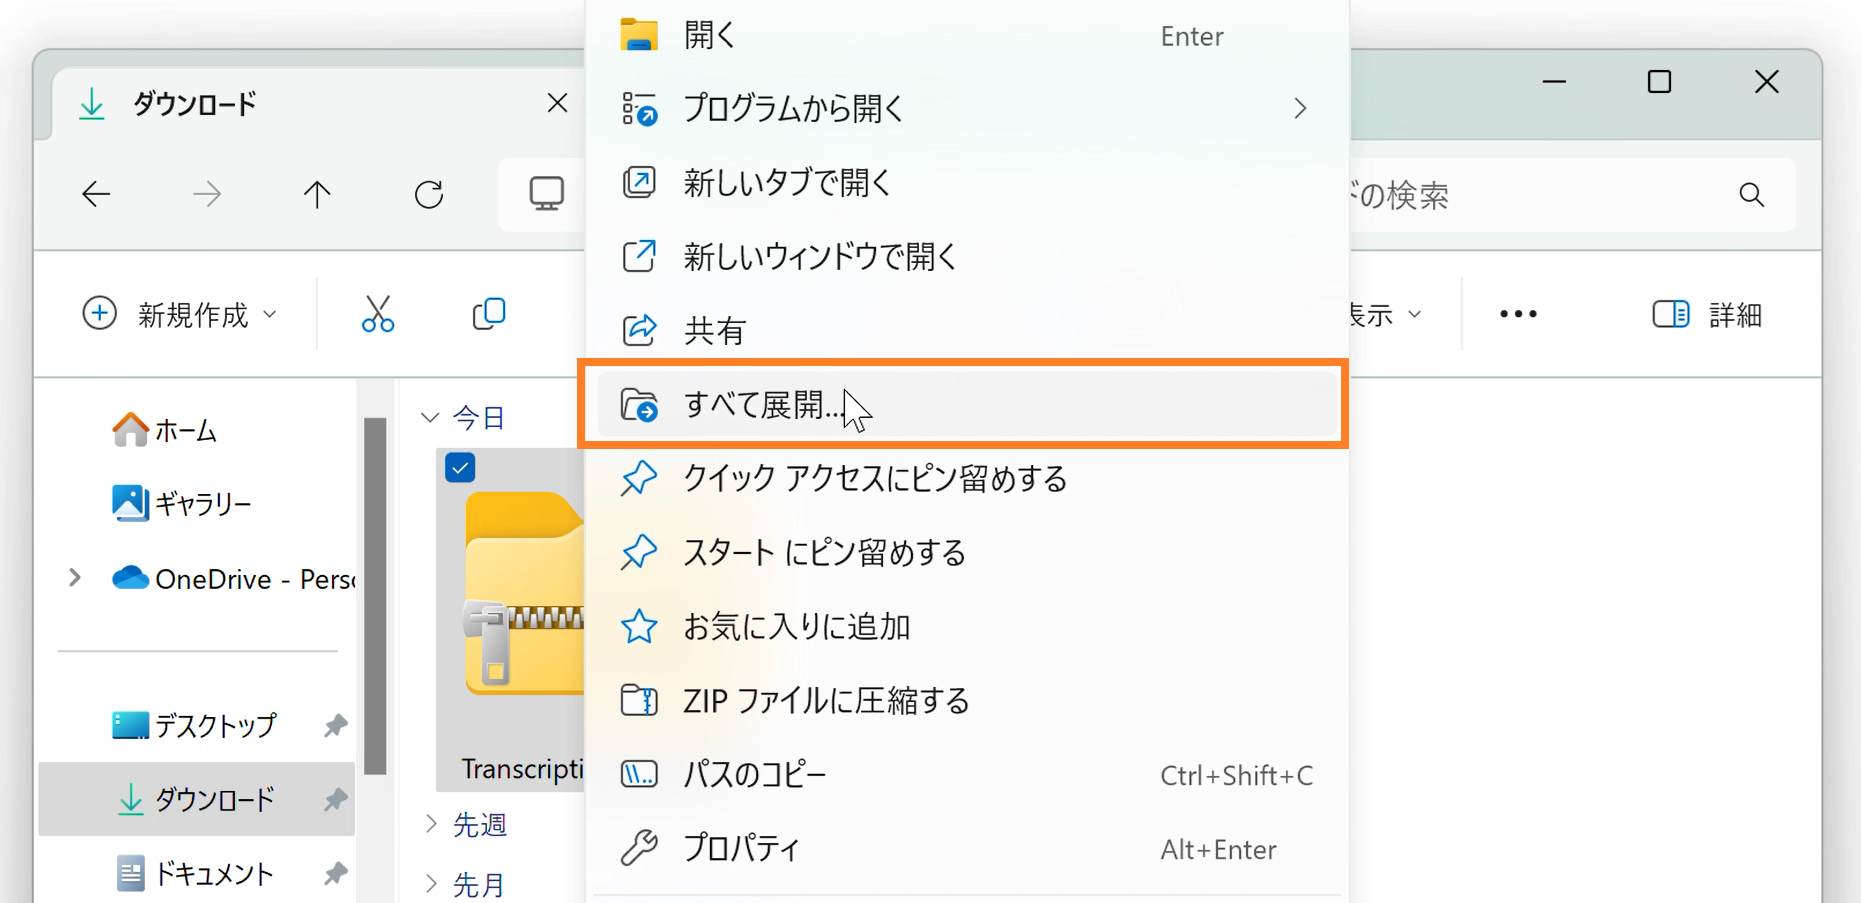Open the 新規作成 dropdown

(180, 315)
